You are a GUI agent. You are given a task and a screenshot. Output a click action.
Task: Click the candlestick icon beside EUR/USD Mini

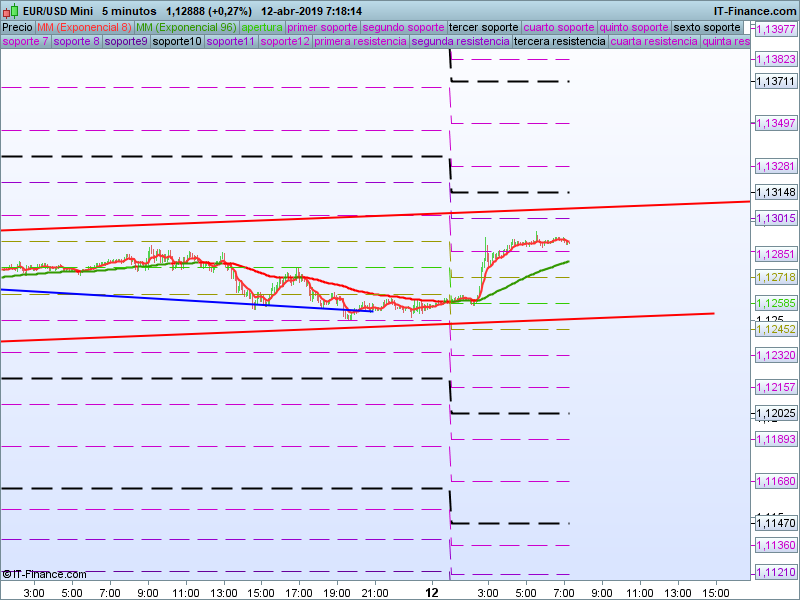tap(12, 10)
